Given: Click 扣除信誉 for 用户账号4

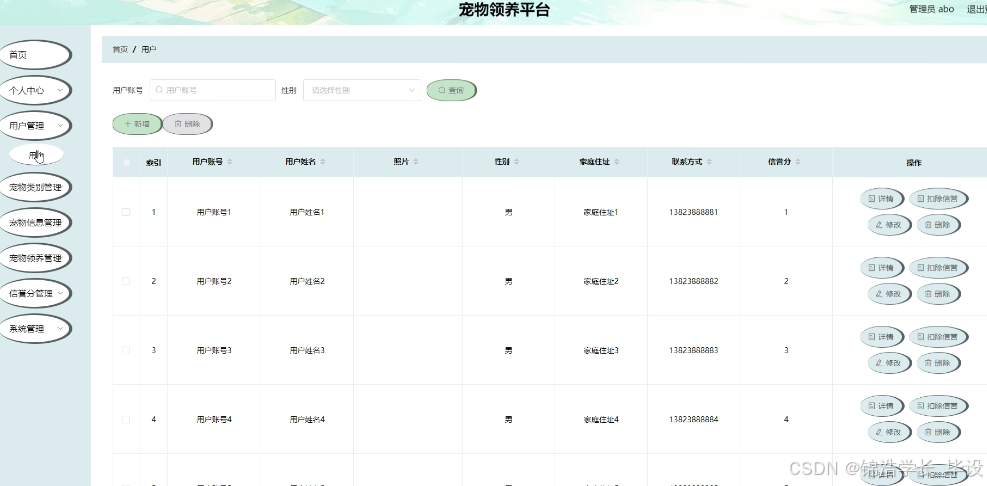Looking at the screenshot, I should (938, 407).
